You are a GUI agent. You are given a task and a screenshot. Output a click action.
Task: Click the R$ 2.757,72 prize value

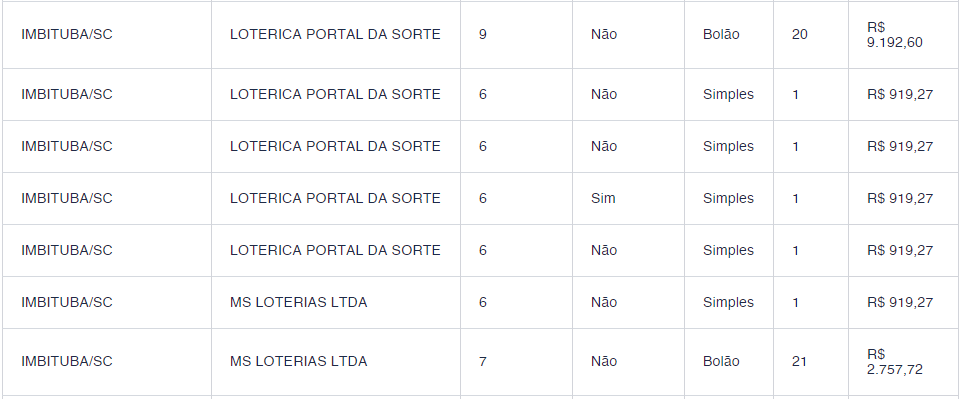pos(894,362)
